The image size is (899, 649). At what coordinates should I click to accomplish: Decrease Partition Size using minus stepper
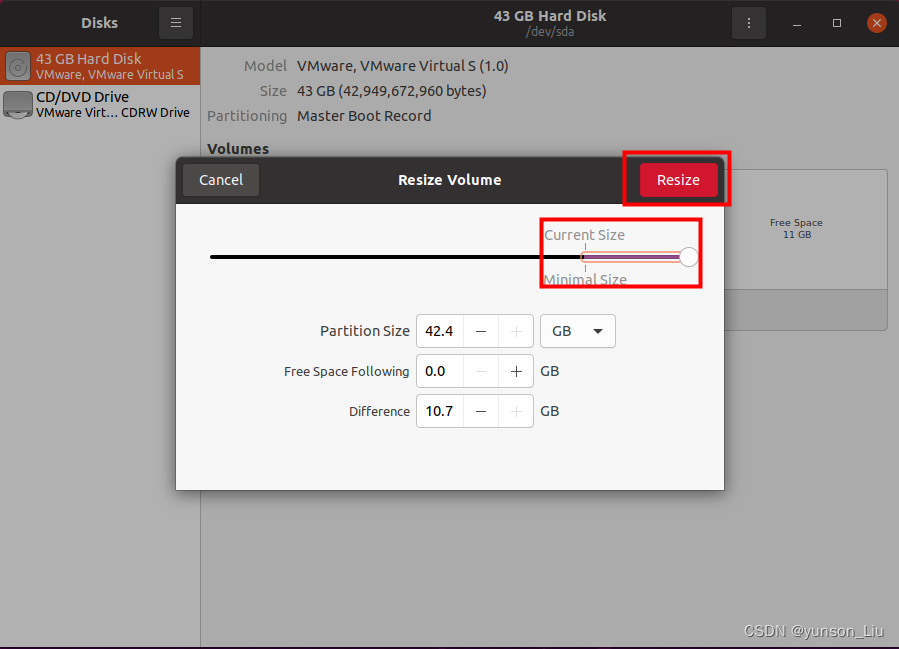tap(481, 331)
